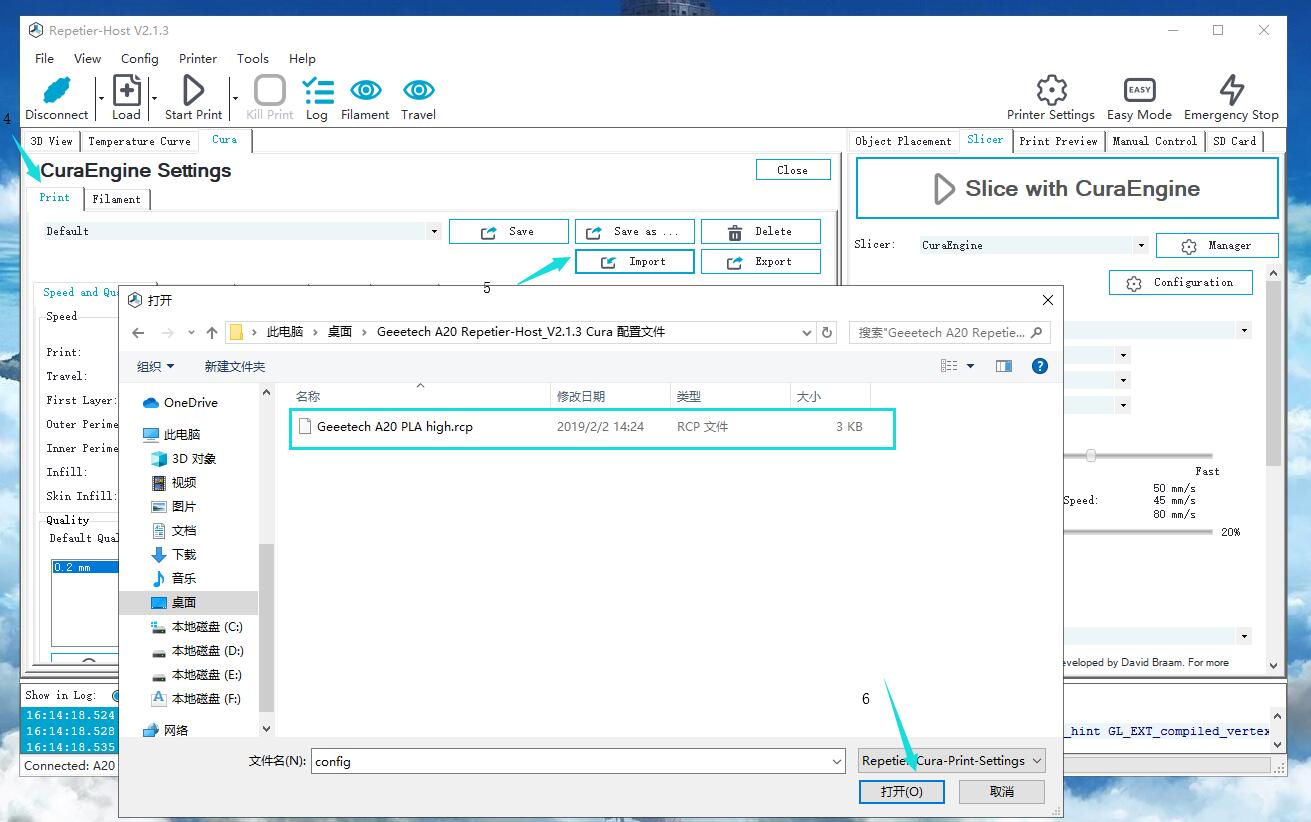This screenshot has height=822, width=1311.
Task: Select the SD Card tab
Action: click(1234, 141)
